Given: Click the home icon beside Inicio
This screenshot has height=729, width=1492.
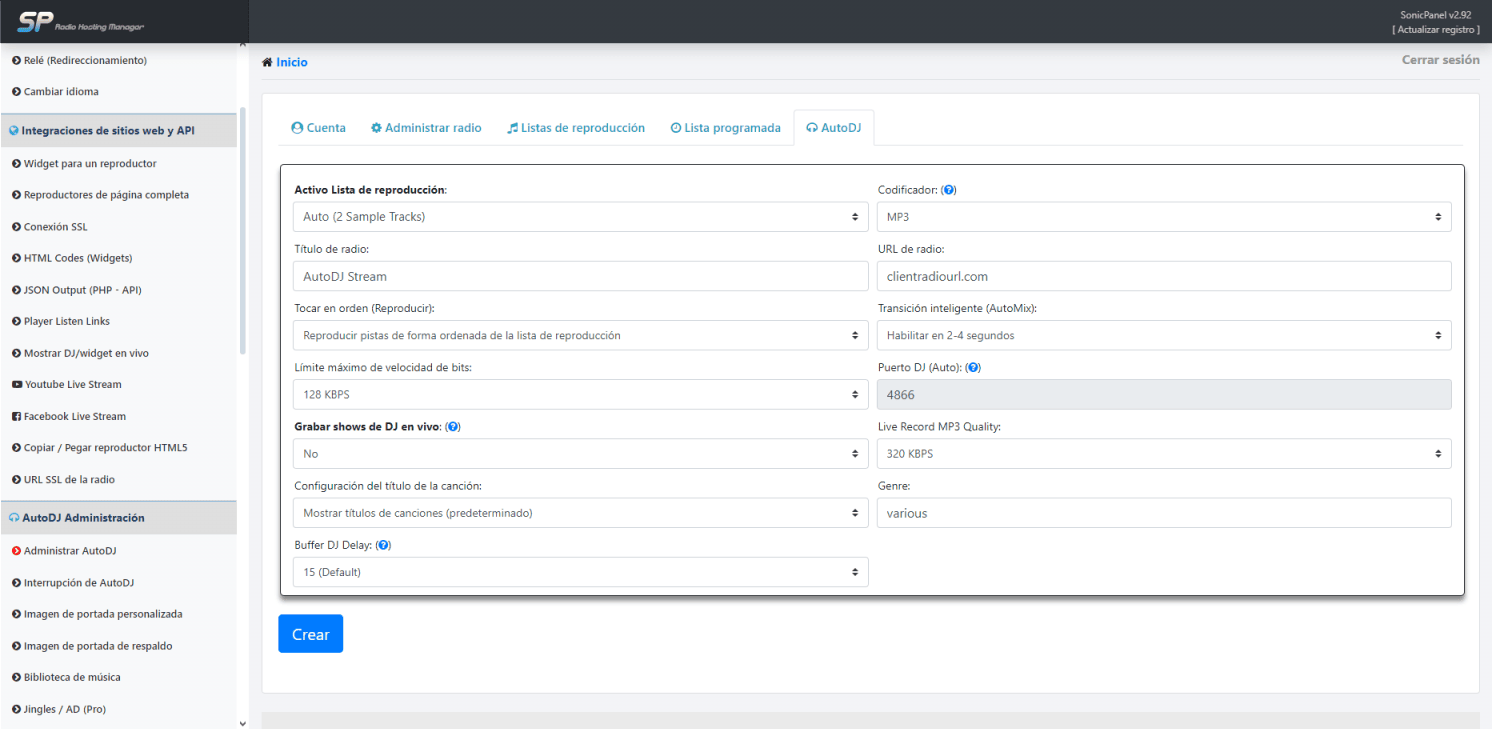Looking at the screenshot, I should [x=267, y=62].
